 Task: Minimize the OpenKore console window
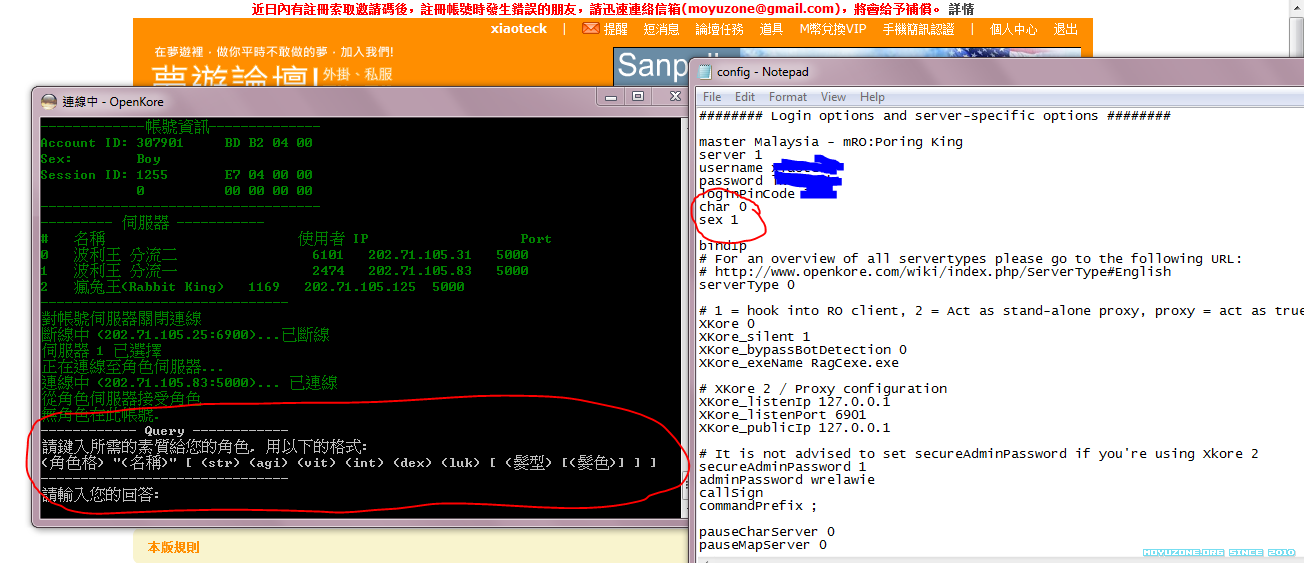611,97
